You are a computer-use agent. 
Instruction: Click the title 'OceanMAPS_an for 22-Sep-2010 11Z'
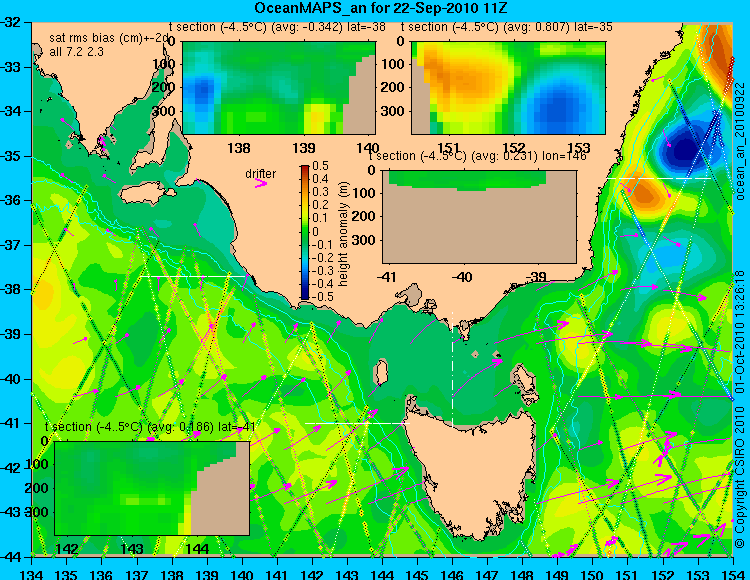pos(380,8)
